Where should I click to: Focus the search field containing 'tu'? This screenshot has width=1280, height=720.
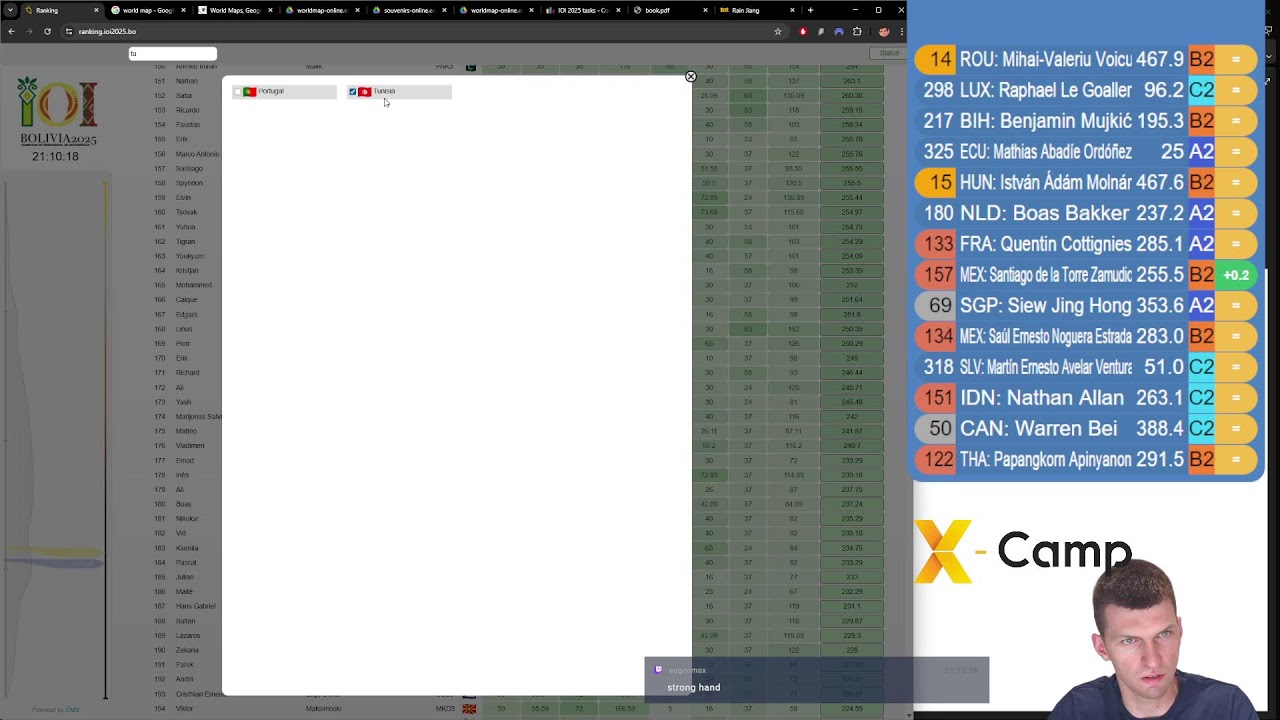pyautogui.click(x=172, y=54)
